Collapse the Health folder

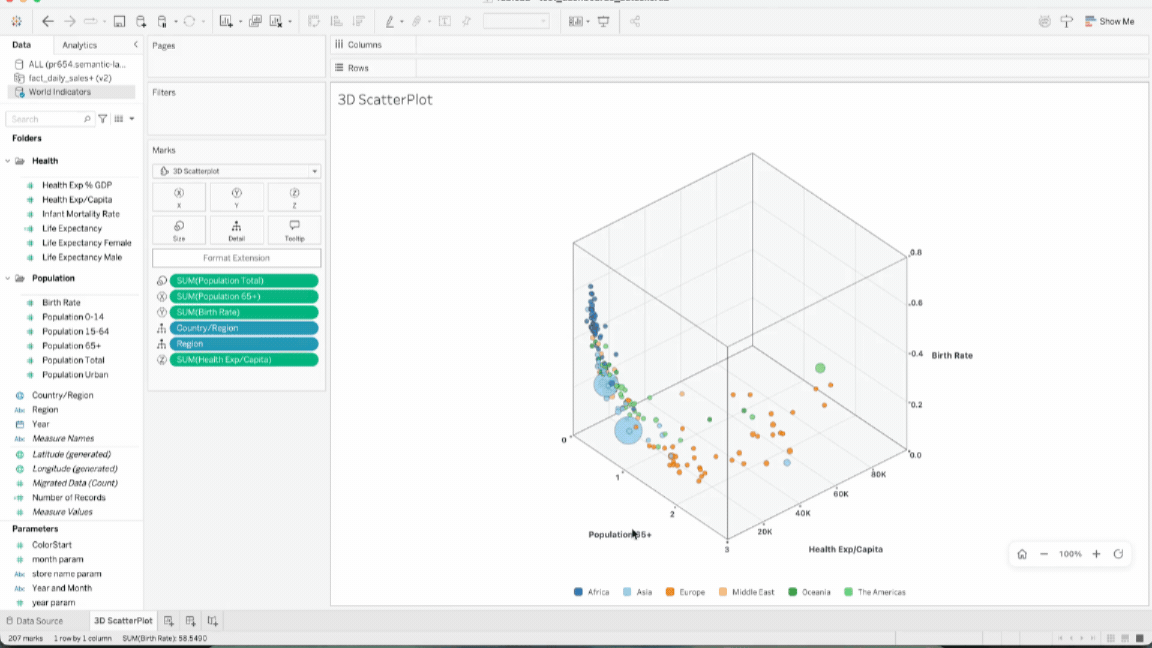point(8,161)
